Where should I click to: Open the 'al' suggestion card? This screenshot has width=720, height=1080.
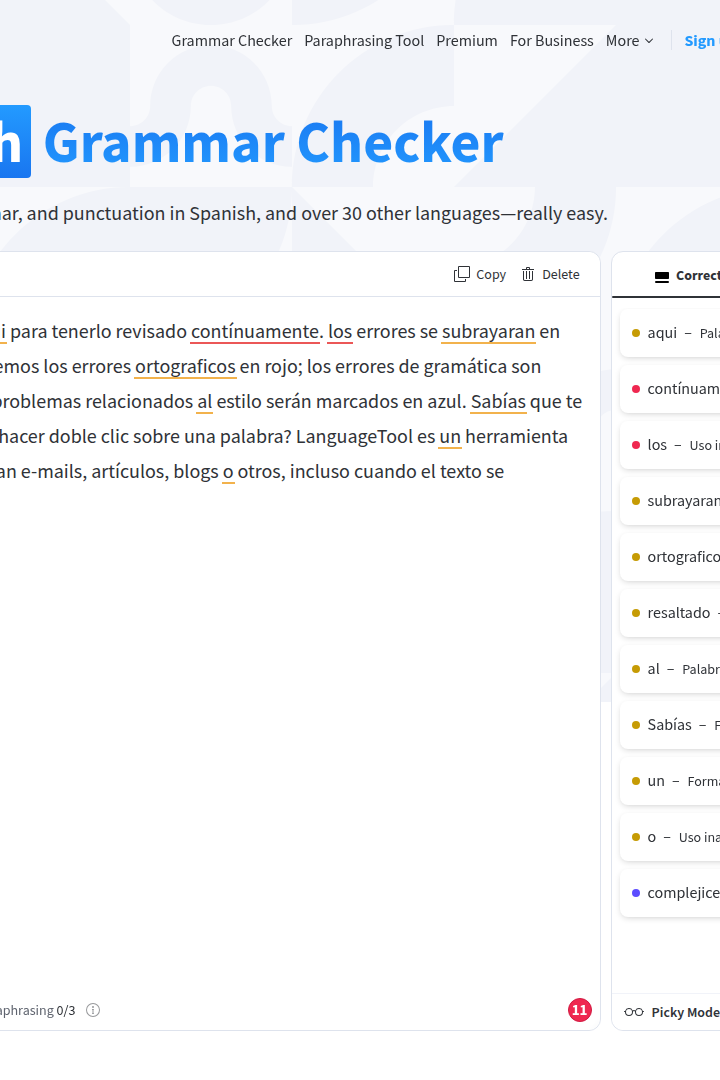click(x=670, y=669)
